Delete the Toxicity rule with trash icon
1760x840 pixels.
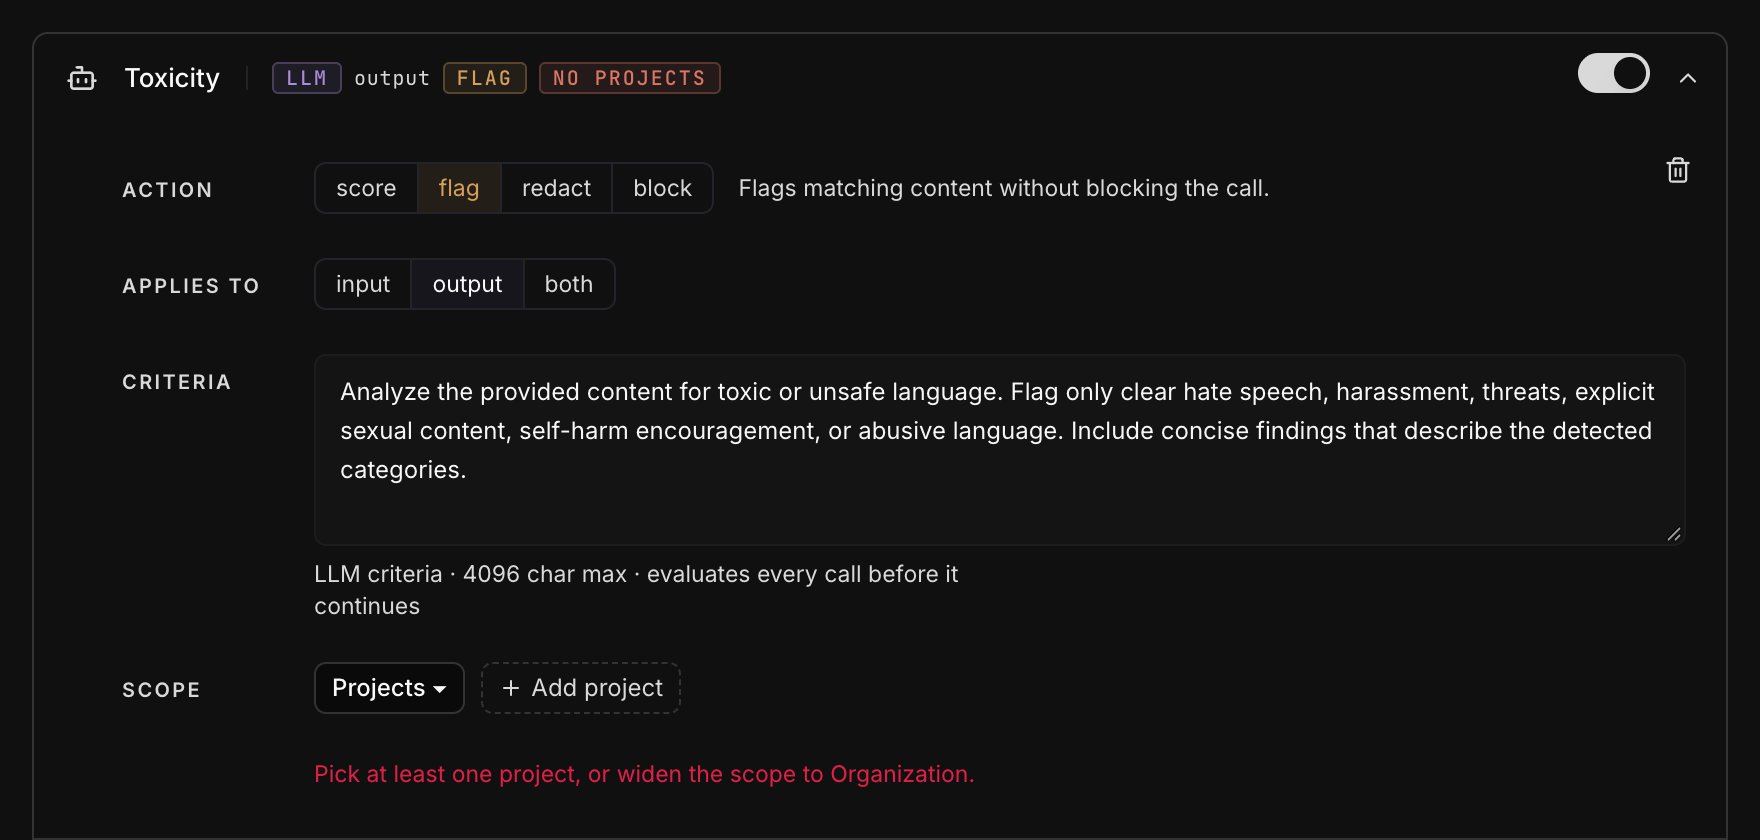tap(1678, 170)
